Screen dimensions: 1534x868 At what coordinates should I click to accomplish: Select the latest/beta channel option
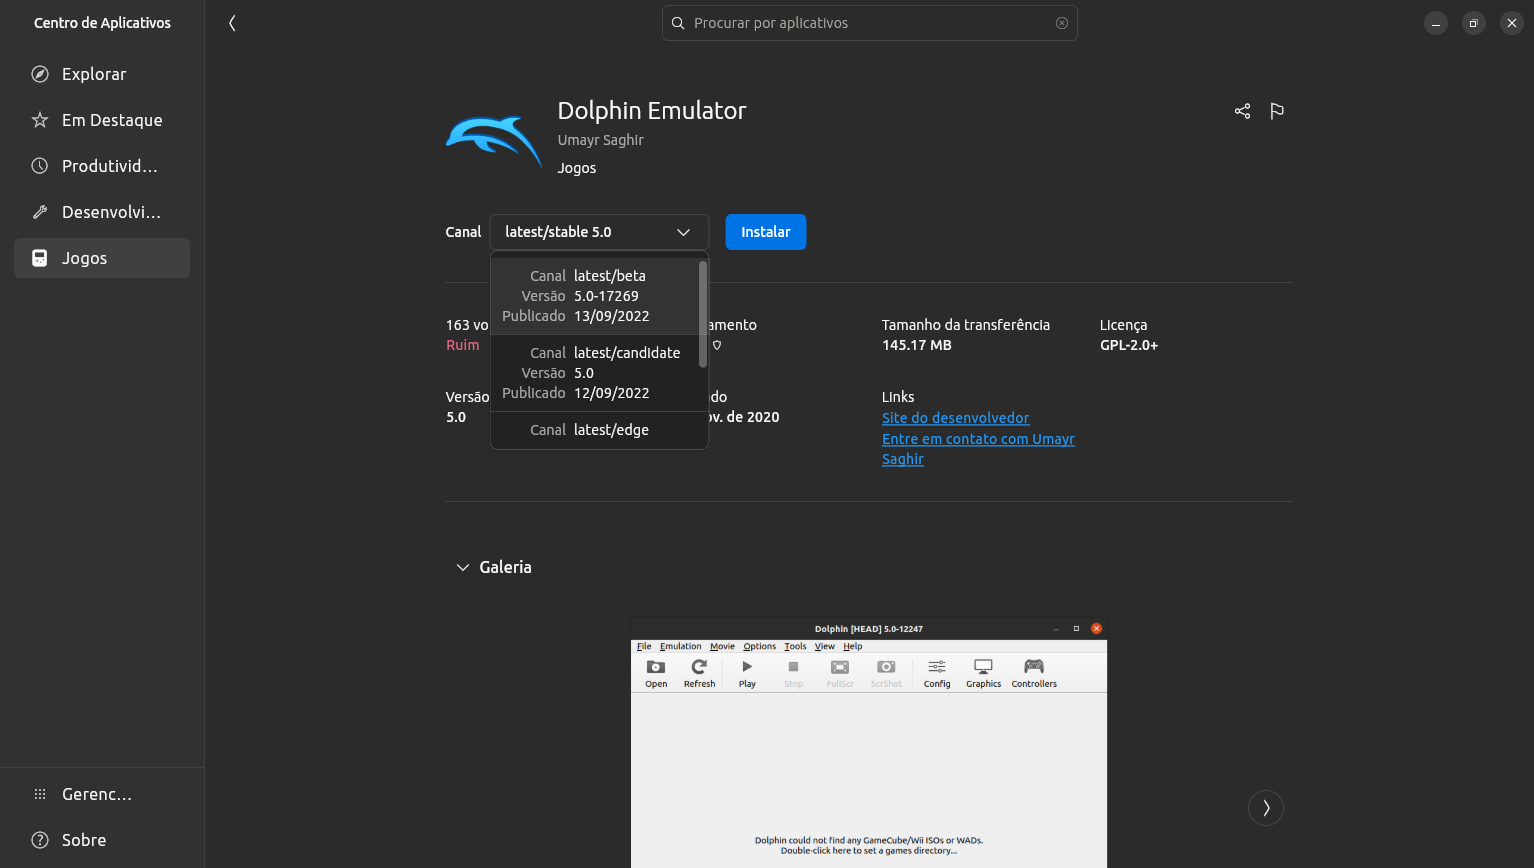pos(595,296)
